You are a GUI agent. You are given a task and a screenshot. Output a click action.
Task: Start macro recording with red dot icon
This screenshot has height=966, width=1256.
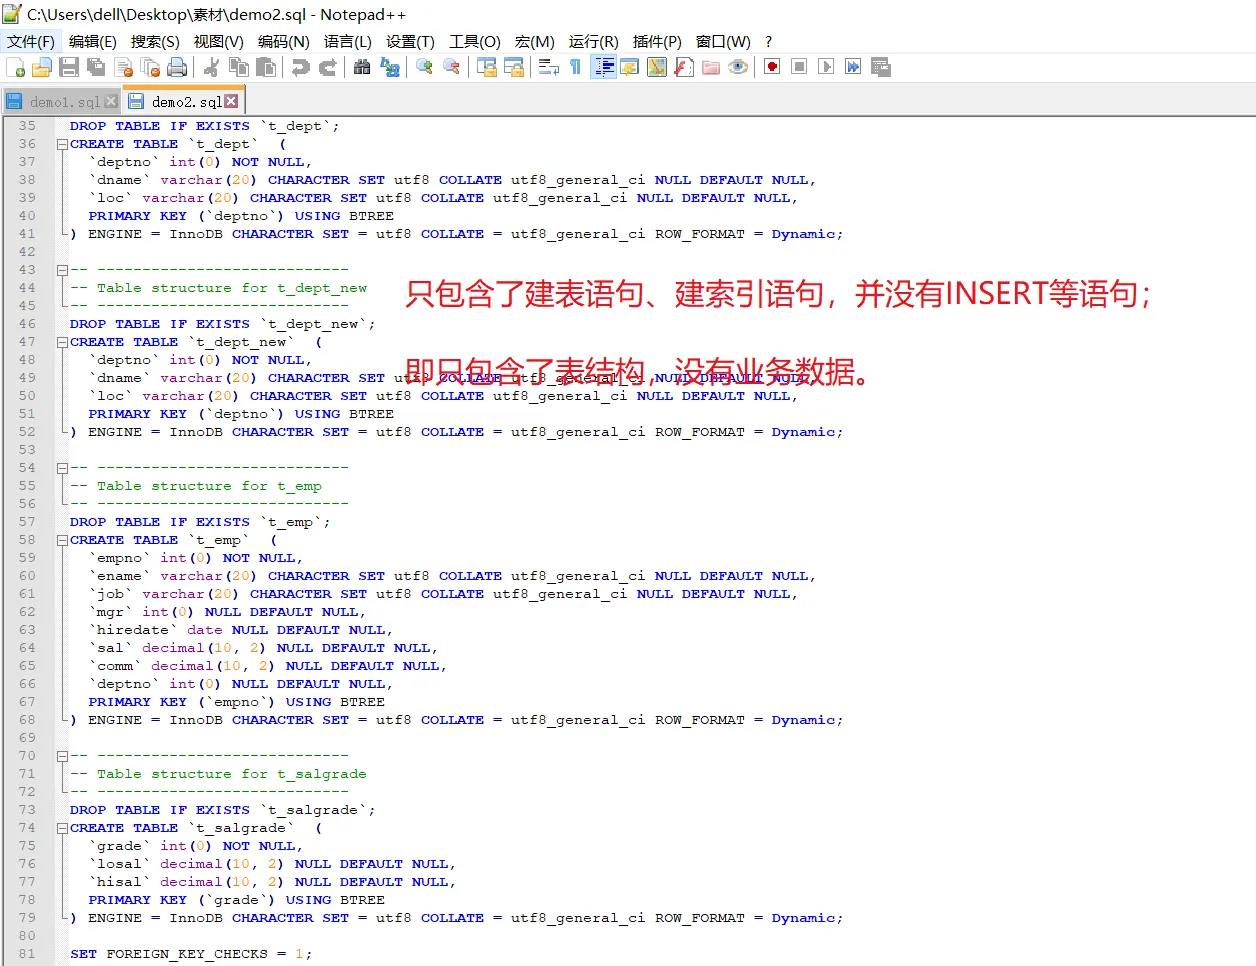[x=772, y=67]
